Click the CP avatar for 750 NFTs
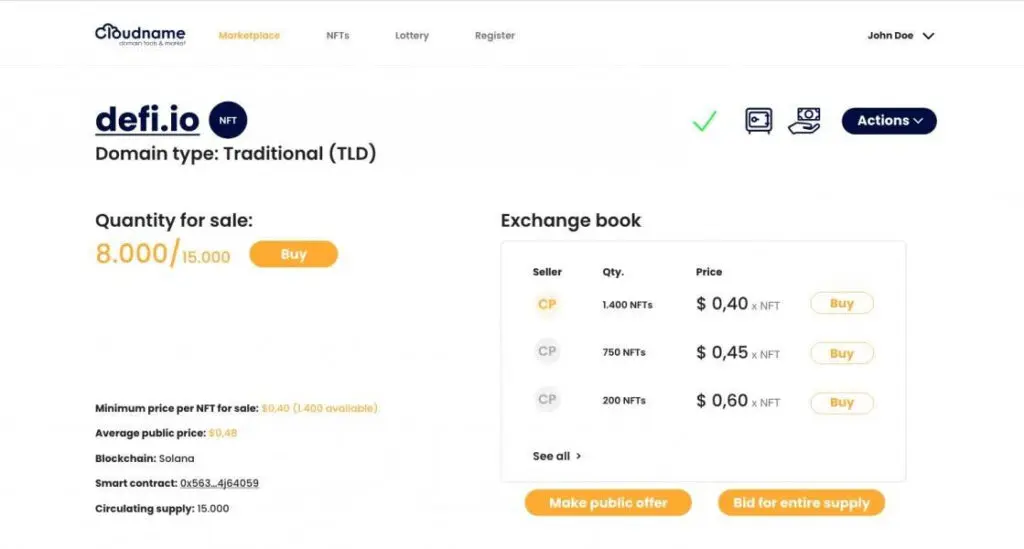This screenshot has height=549, width=1024. 547,352
